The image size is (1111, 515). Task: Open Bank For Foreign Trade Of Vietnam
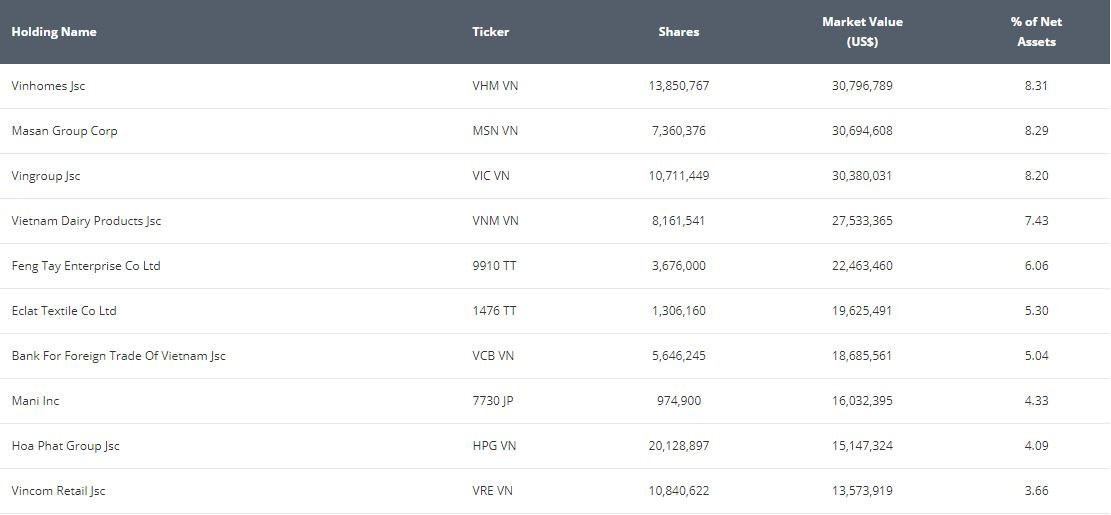pos(118,356)
